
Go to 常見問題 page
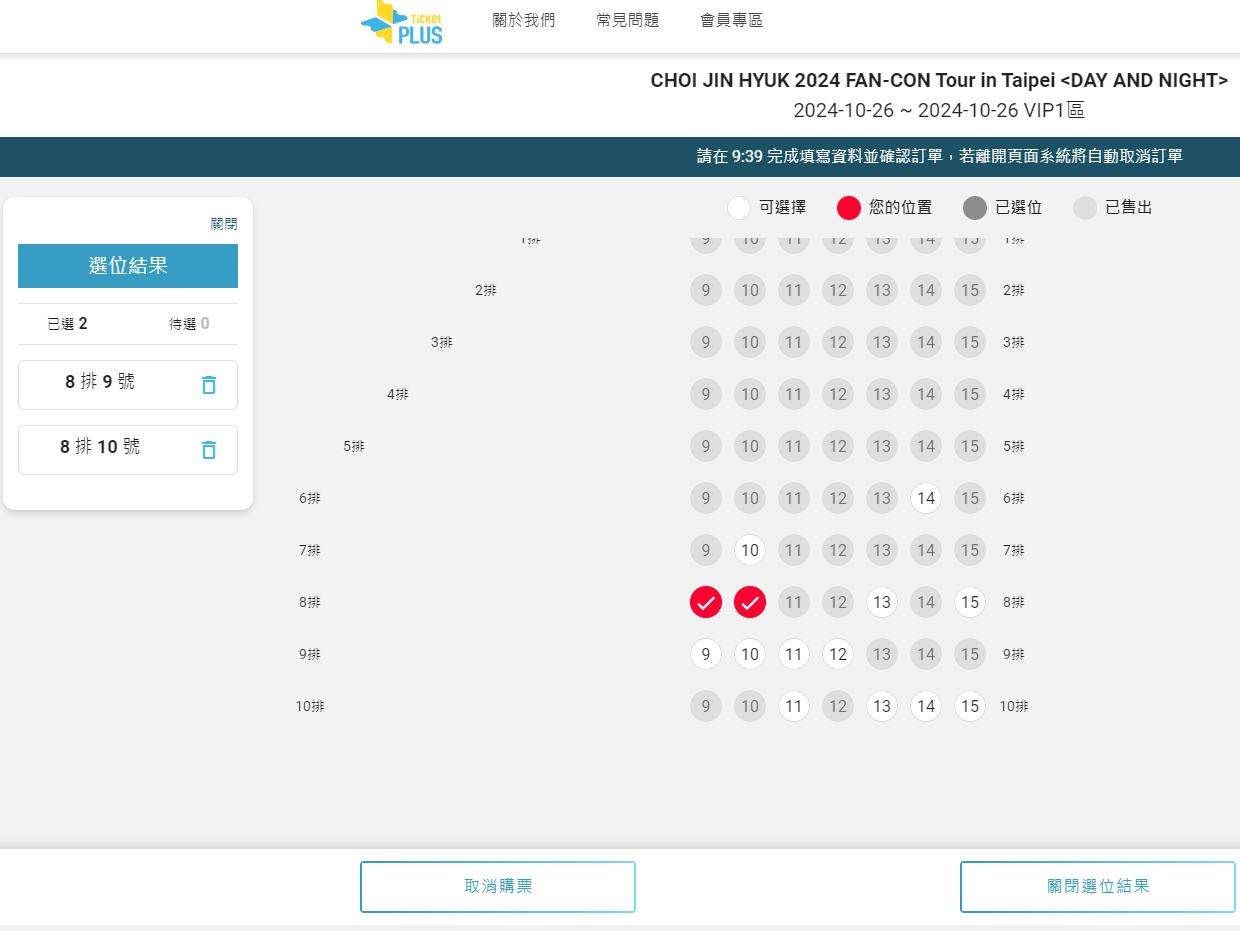pos(628,20)
